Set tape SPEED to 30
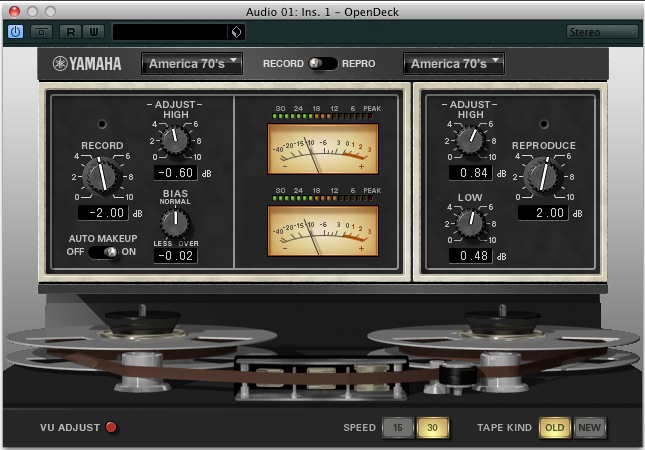Viewport: 645px width, 450px height. [x=432, y=427]
